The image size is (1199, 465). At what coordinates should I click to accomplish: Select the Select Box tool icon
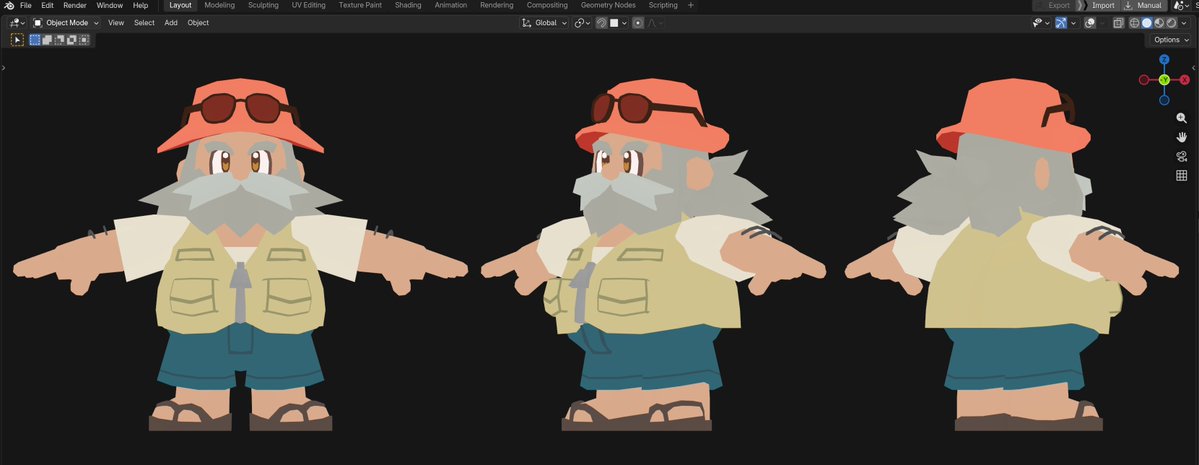click(x=17, y=40)
